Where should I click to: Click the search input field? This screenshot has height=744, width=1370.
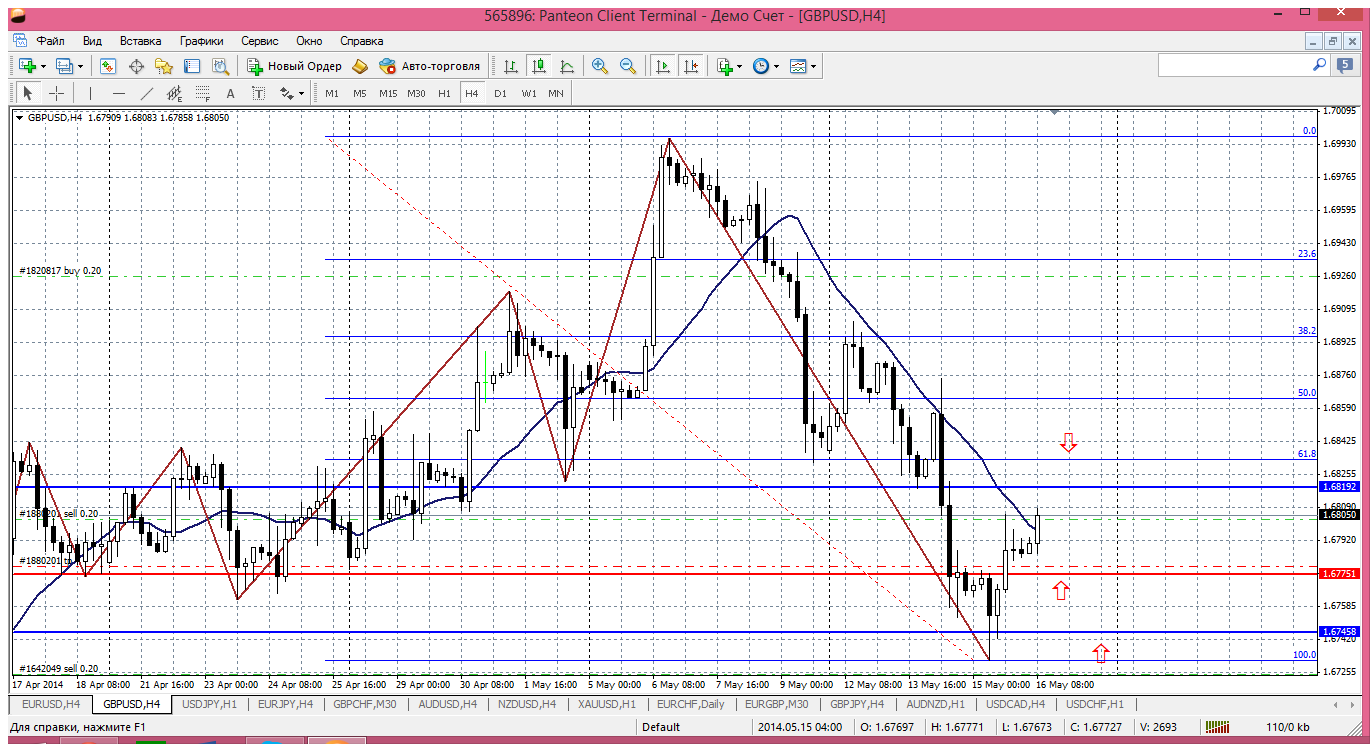(x=1235, y=65)
